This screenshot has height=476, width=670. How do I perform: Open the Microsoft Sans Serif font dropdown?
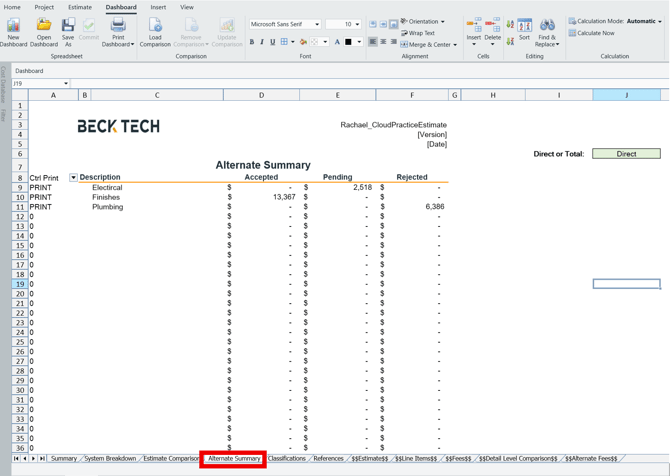pyautogui.click(x=317, y=24)
